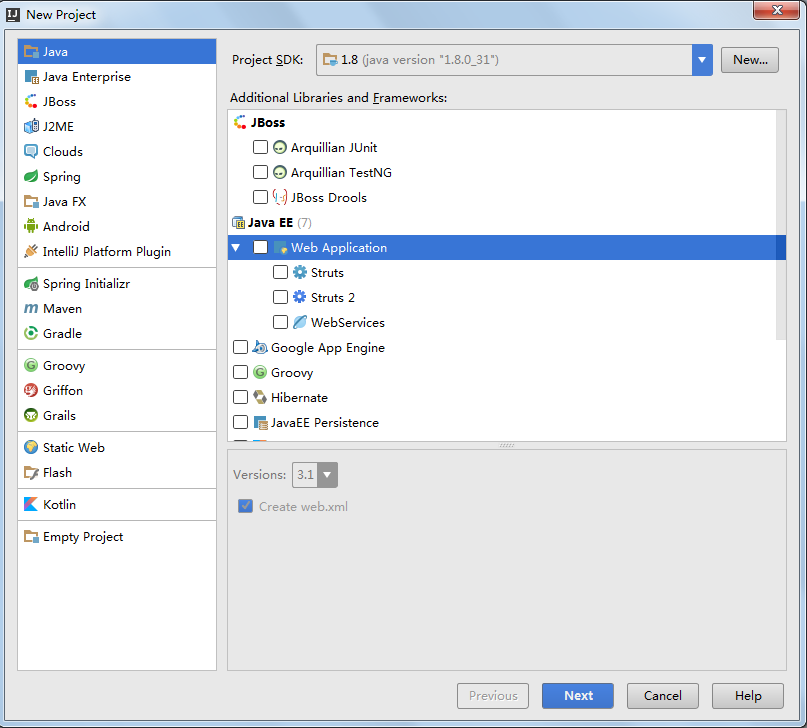Choose the Android robot icon
Image resolution: width=807 pixels, height=728 pixels.
(x=31, y=226)
